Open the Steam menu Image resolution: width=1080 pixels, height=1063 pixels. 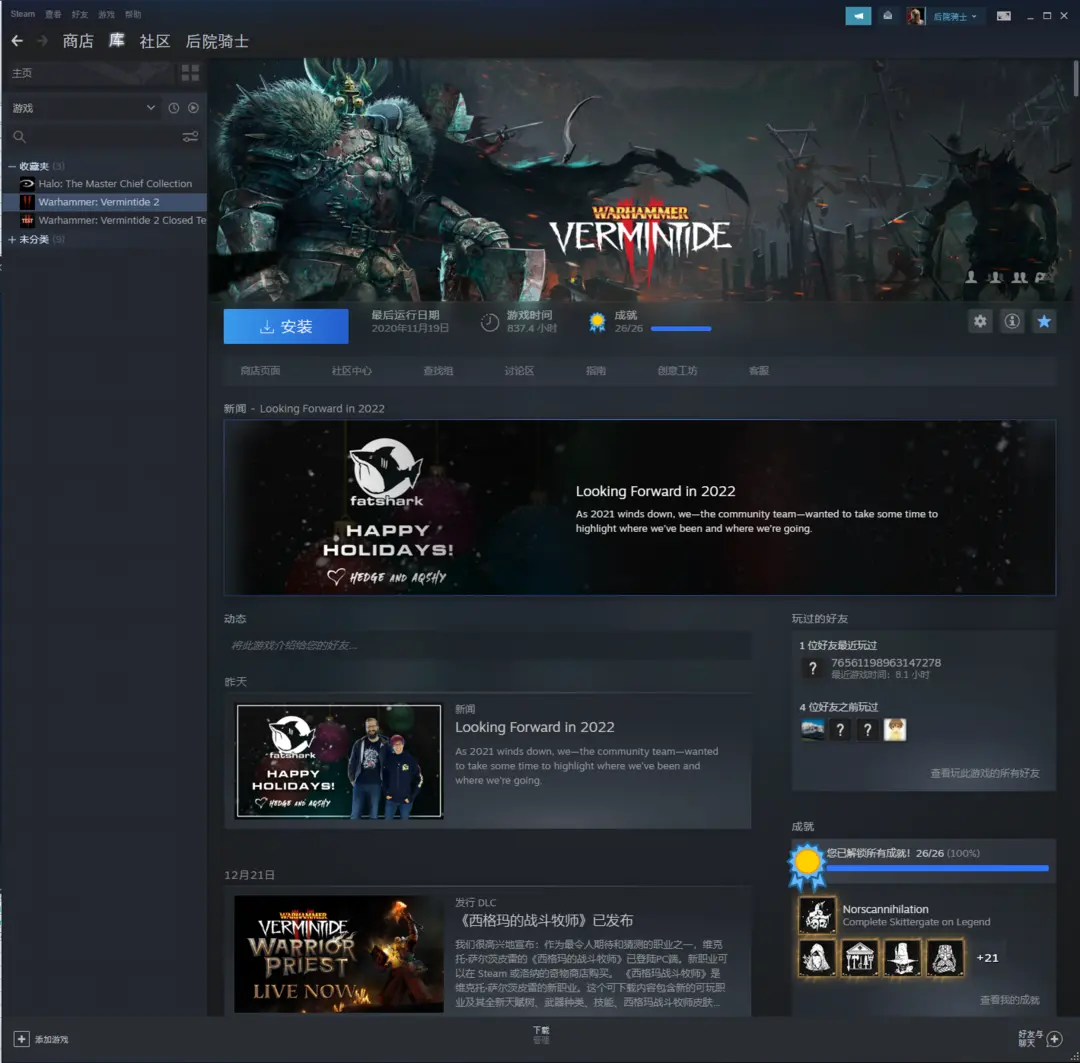click(x=23, y=14)
